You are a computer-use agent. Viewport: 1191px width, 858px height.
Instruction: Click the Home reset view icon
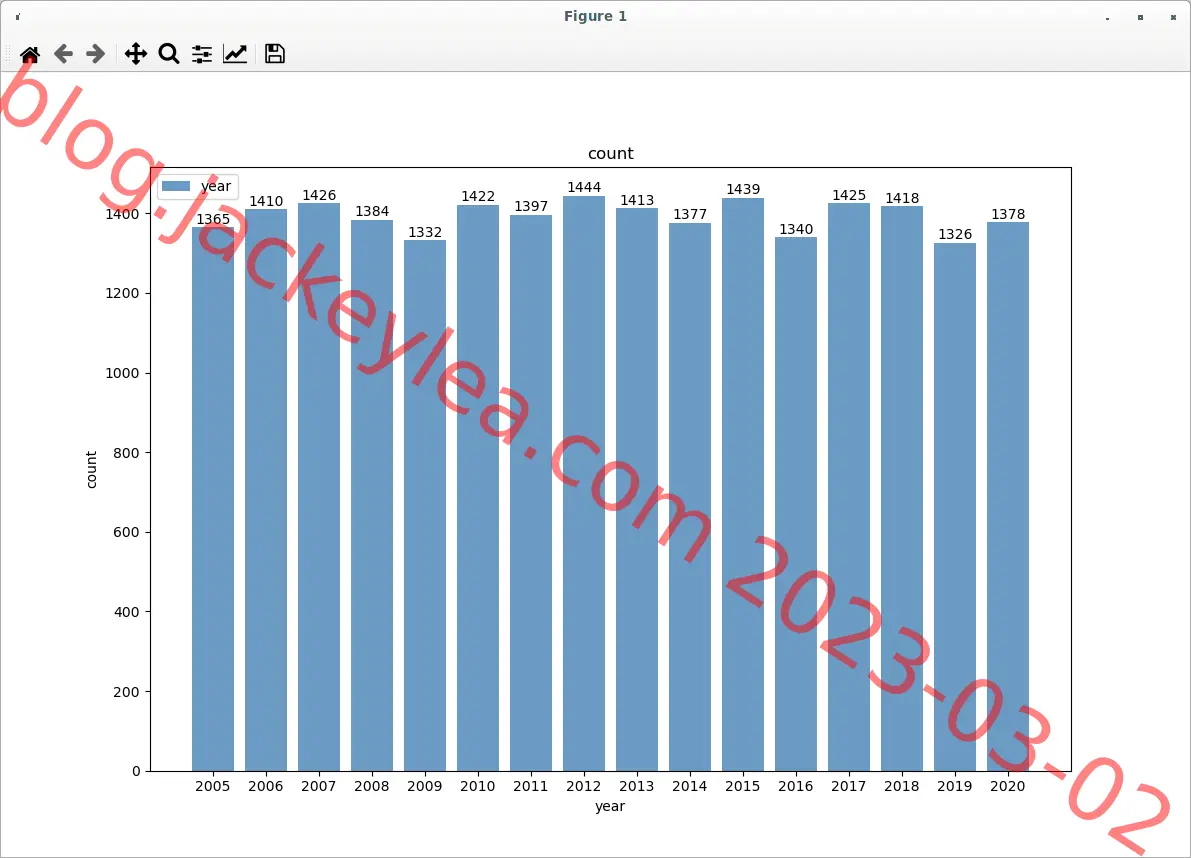click(30, 54)
